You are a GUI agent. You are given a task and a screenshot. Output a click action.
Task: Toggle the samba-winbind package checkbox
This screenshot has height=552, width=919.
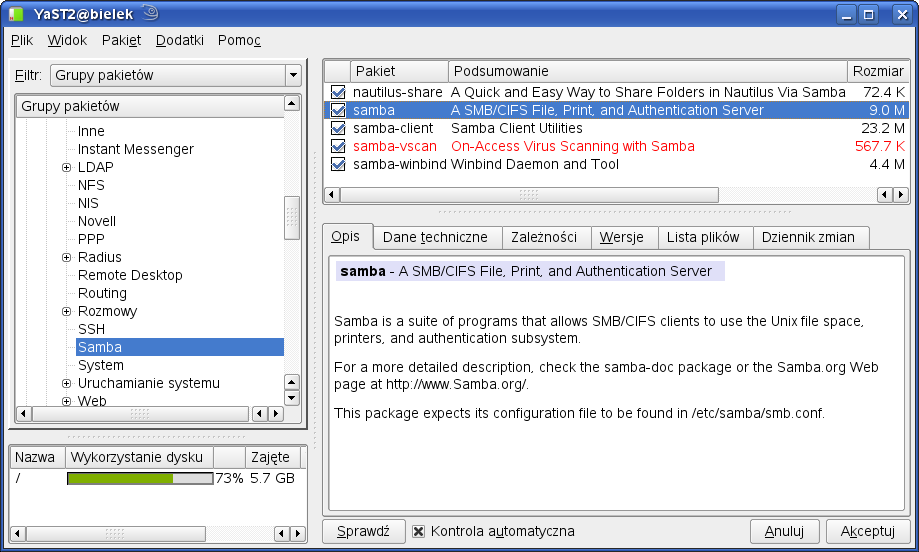(338, 164)
